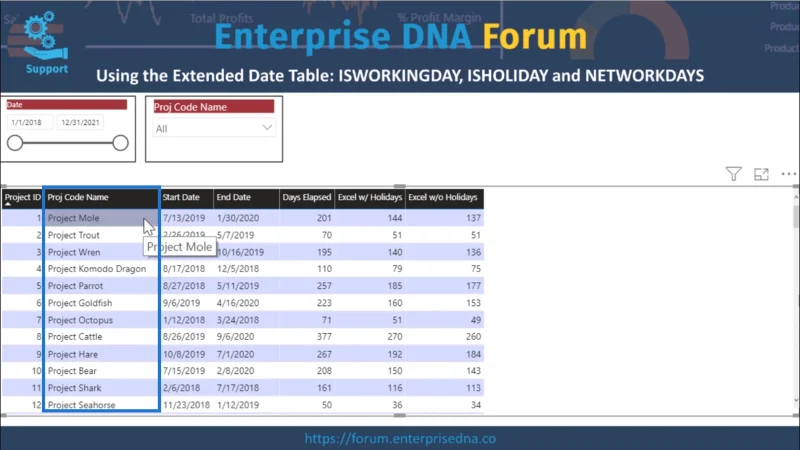800x450 pixels.
Task: Select the left date slider handle
Action: coord(15,143)
